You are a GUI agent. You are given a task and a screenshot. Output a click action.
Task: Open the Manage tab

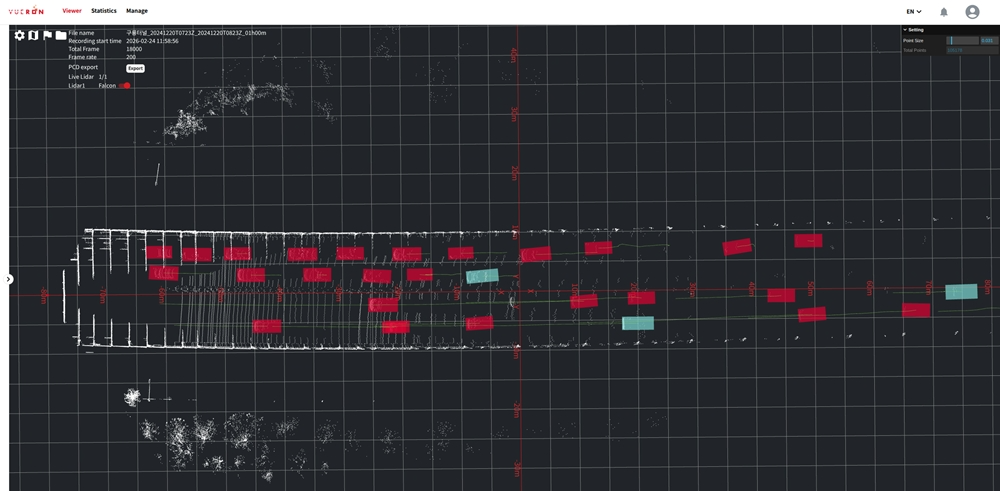137,11
